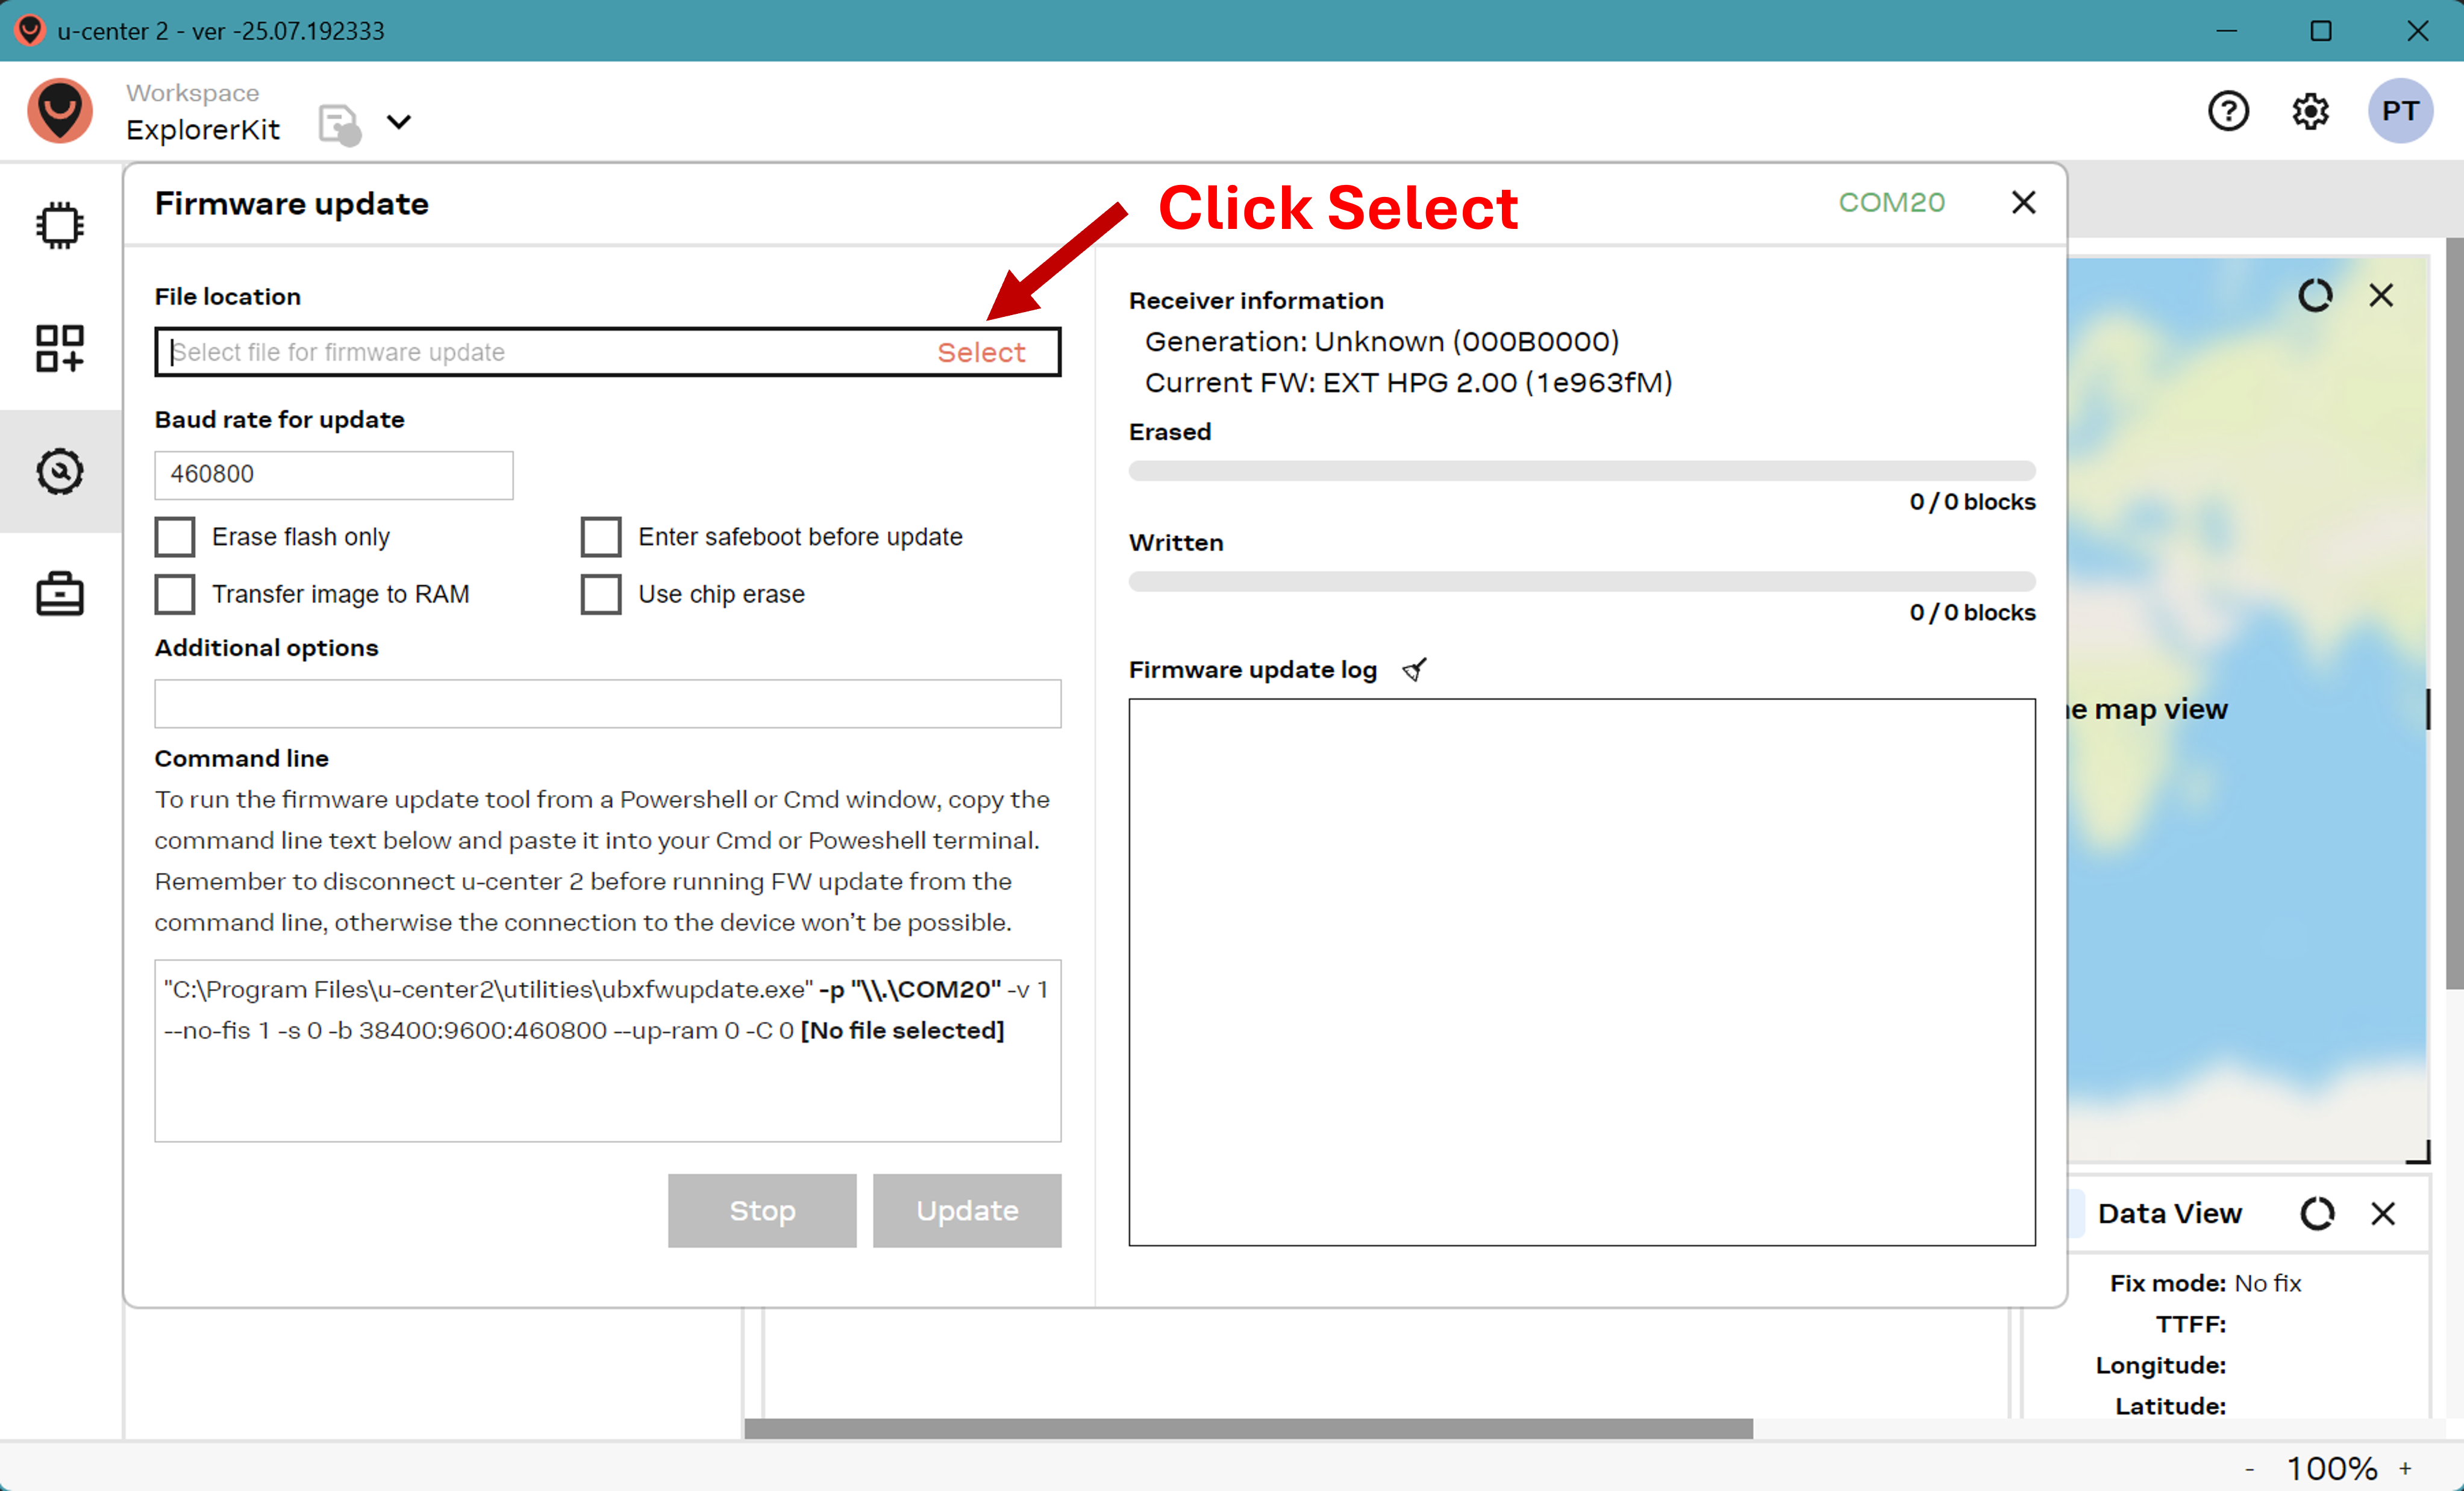This screenshot has width=2464, height=1491.
Task: Tick the Use chip erase checkbox
Action: [601, 594]
